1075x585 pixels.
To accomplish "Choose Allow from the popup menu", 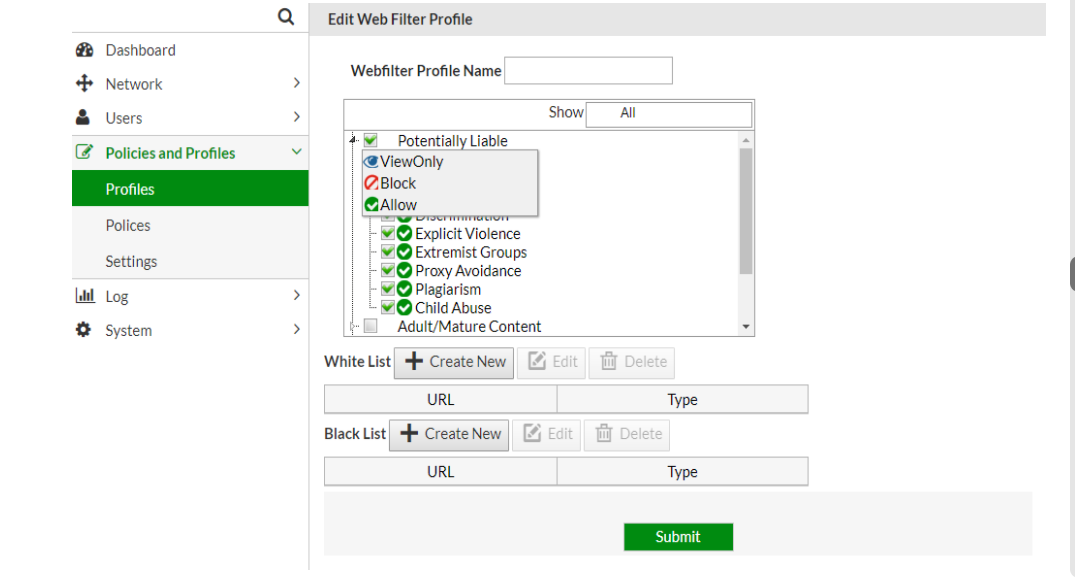I will 450,205.
